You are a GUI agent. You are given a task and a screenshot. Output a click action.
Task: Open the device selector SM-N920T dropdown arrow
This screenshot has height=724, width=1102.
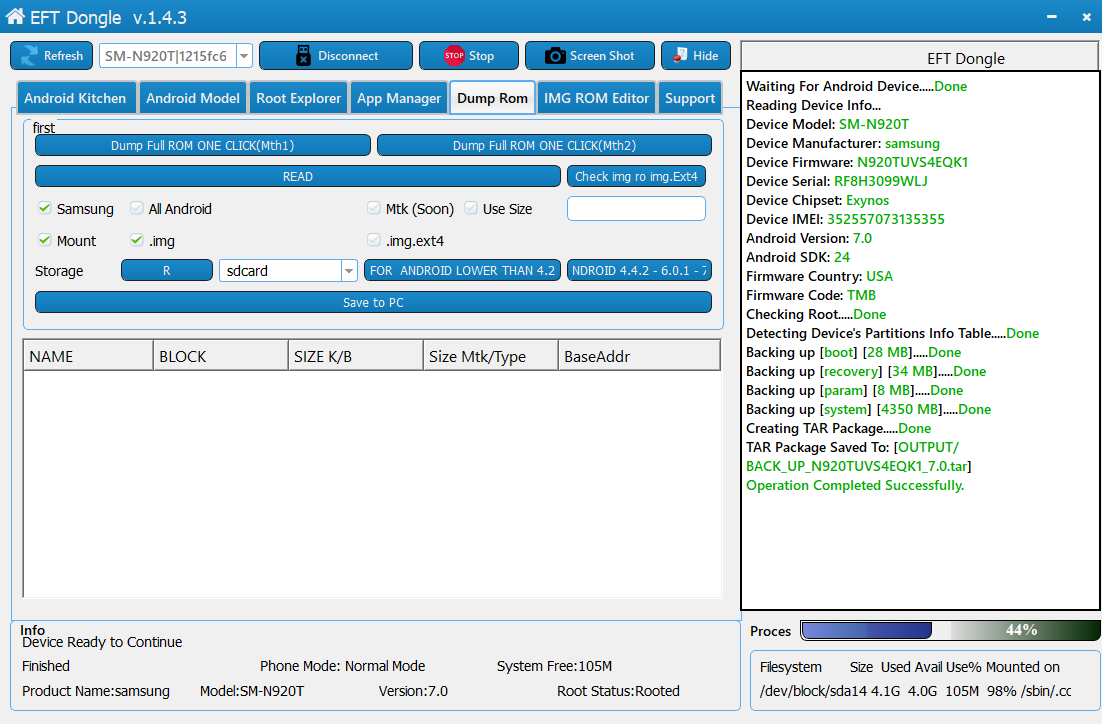pos(244,56)
